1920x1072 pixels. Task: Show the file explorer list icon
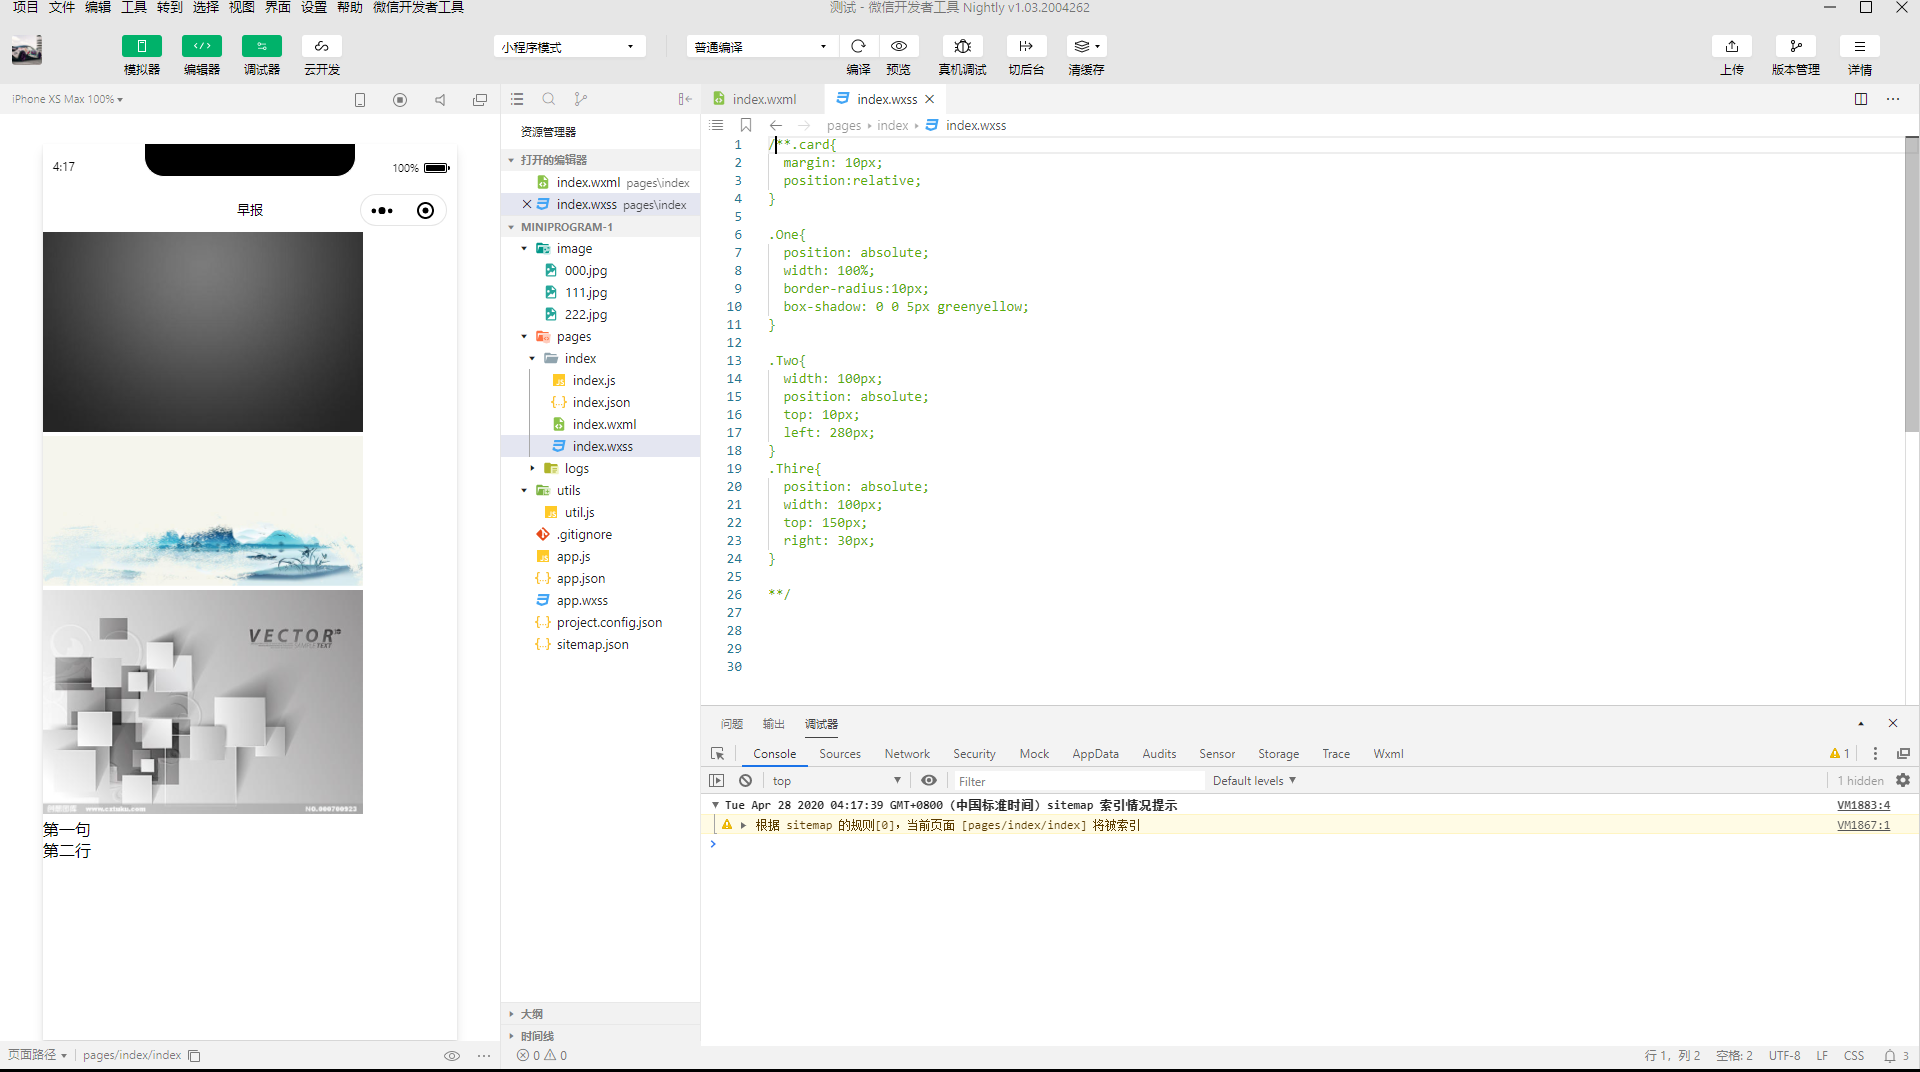tap(517, 99)
